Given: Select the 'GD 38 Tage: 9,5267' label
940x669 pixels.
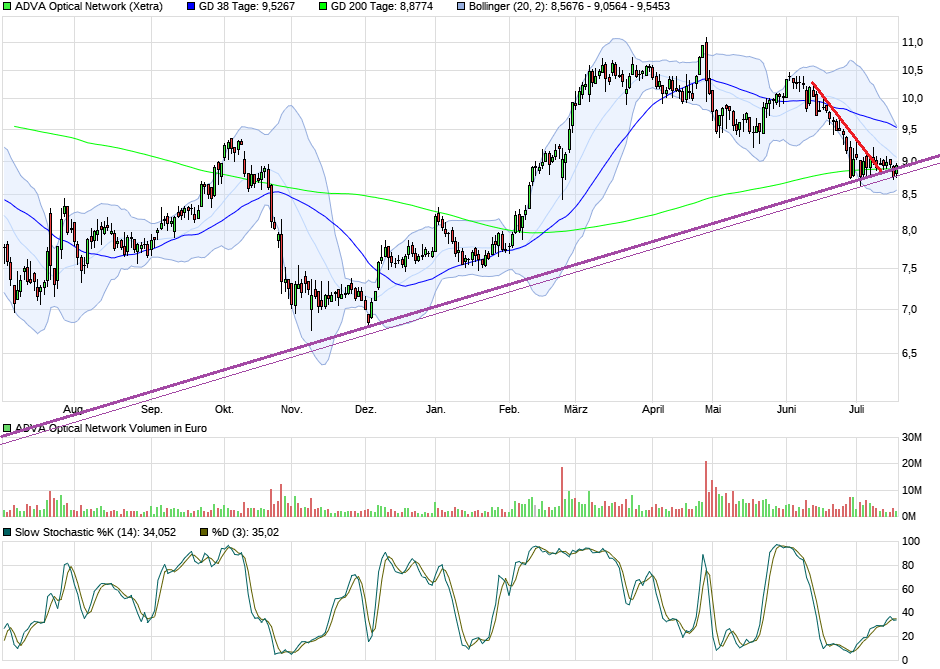Looking at the screenshot, I should [247, 7].
